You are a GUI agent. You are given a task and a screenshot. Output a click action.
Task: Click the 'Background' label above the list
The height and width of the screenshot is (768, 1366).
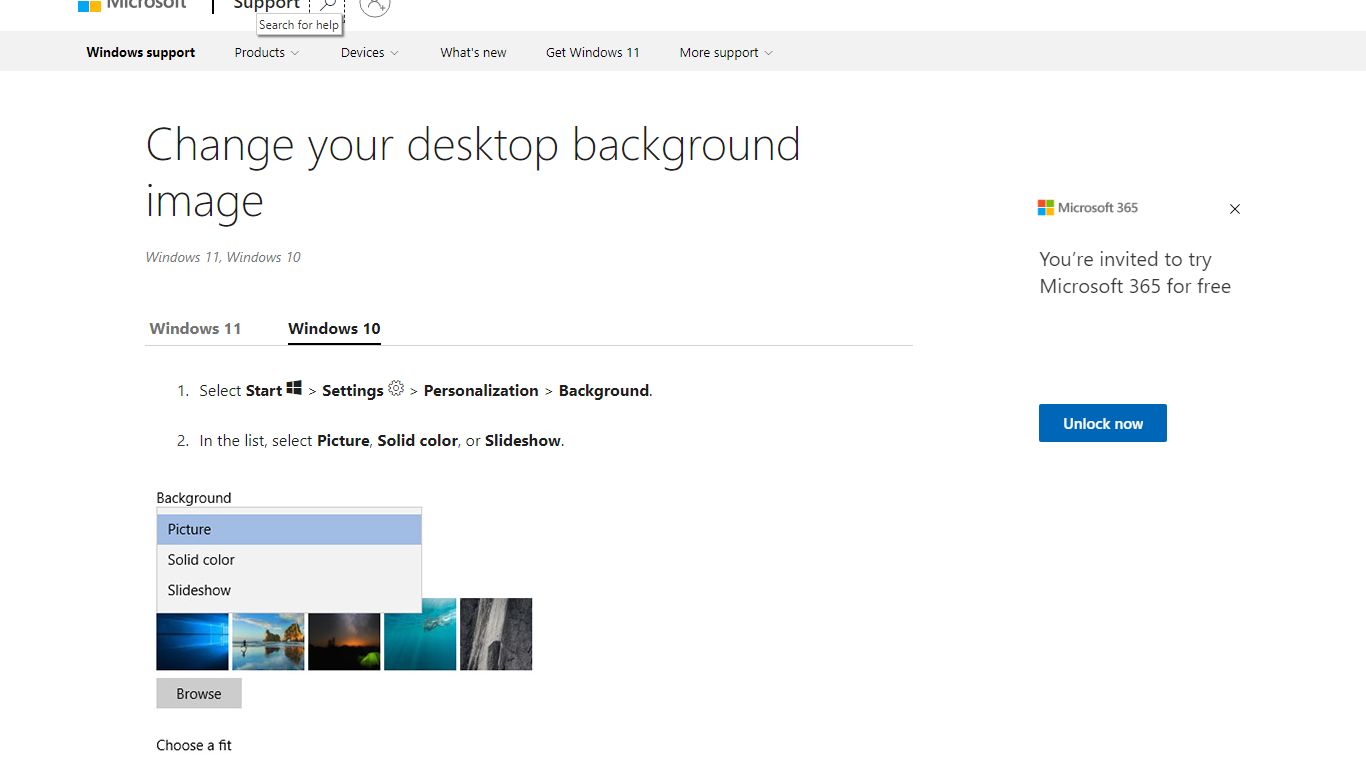194,498
